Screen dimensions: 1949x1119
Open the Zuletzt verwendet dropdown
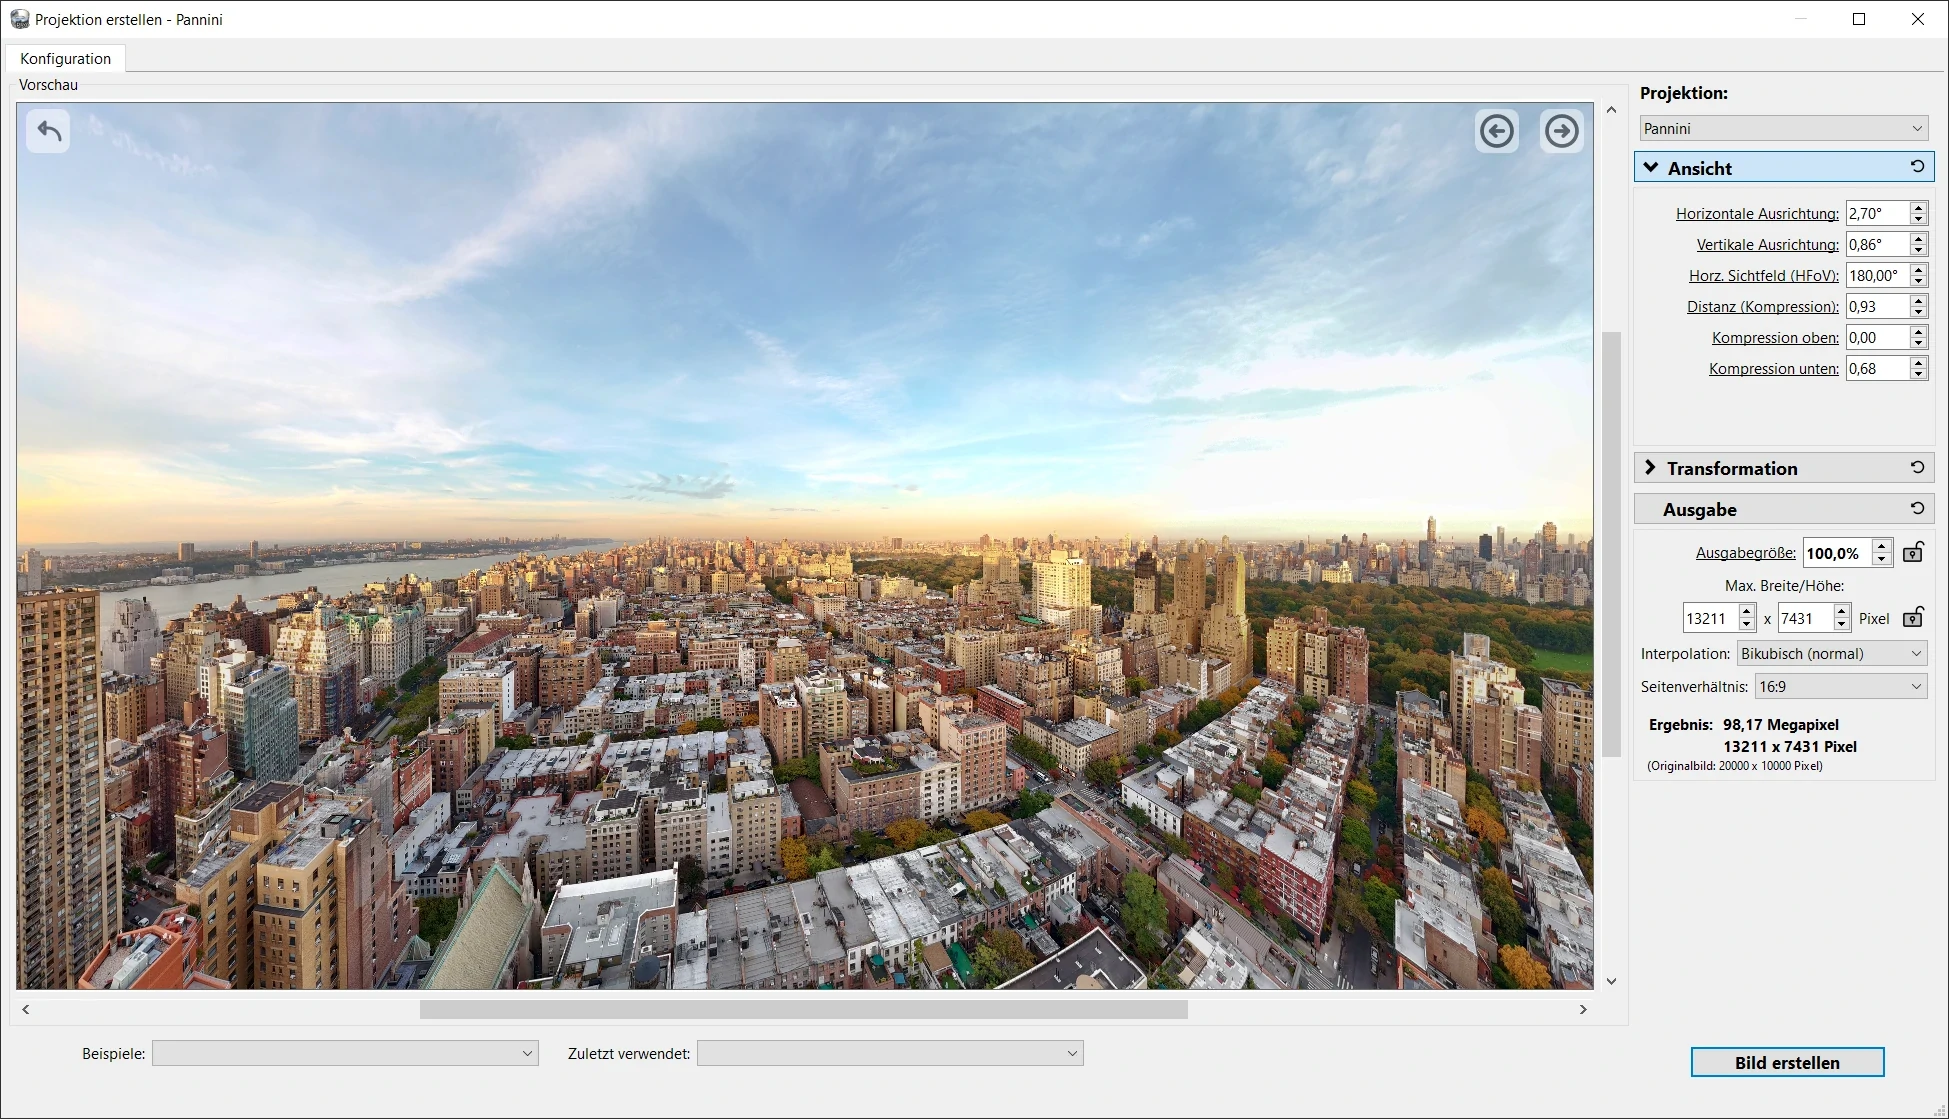click(890, 1053)
